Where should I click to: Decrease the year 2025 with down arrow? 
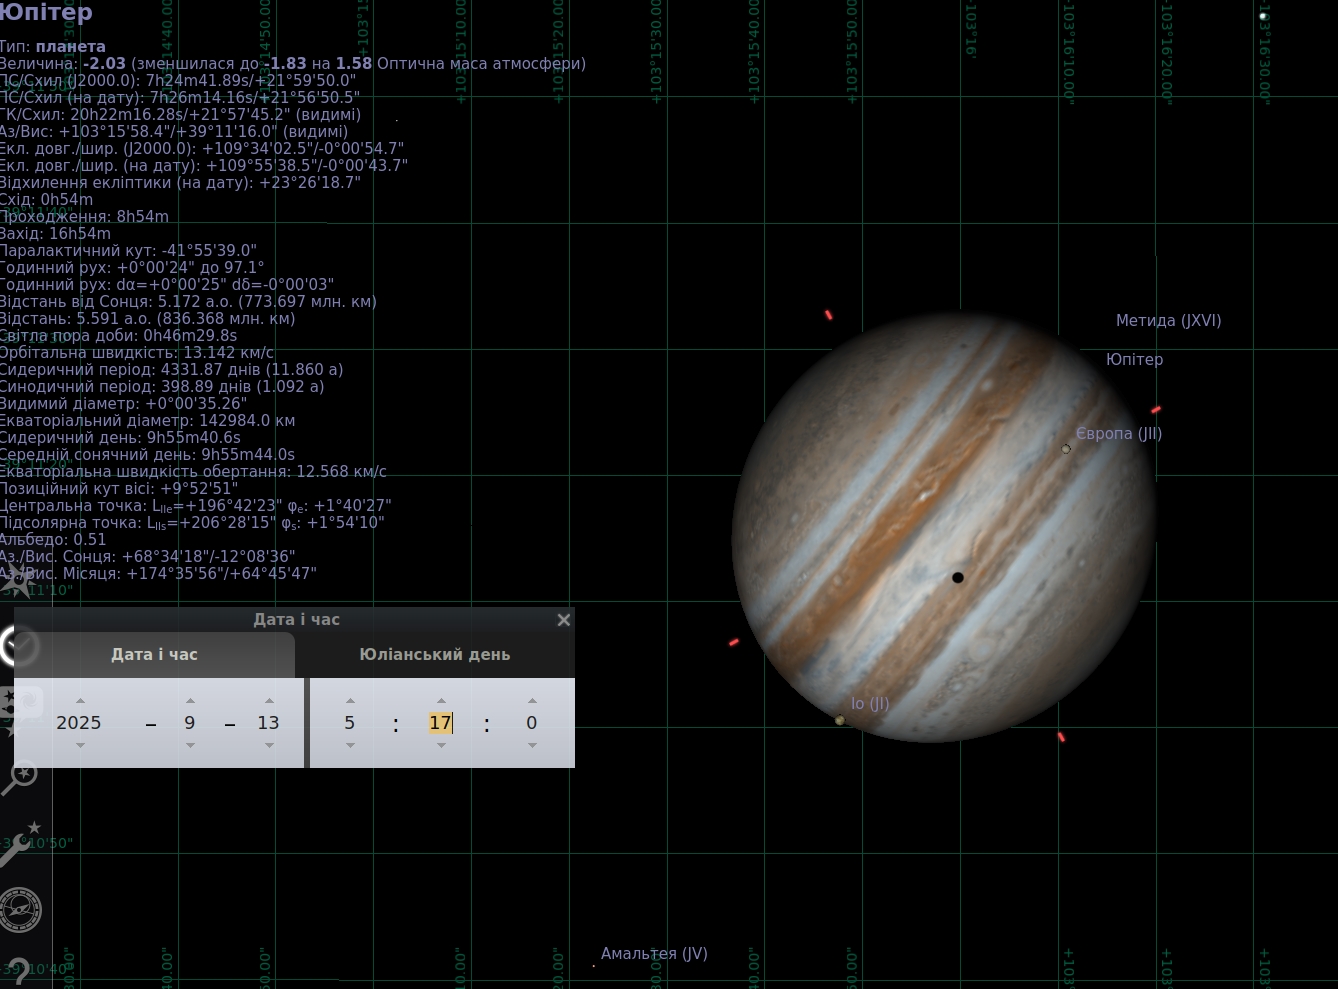[80, 745]
